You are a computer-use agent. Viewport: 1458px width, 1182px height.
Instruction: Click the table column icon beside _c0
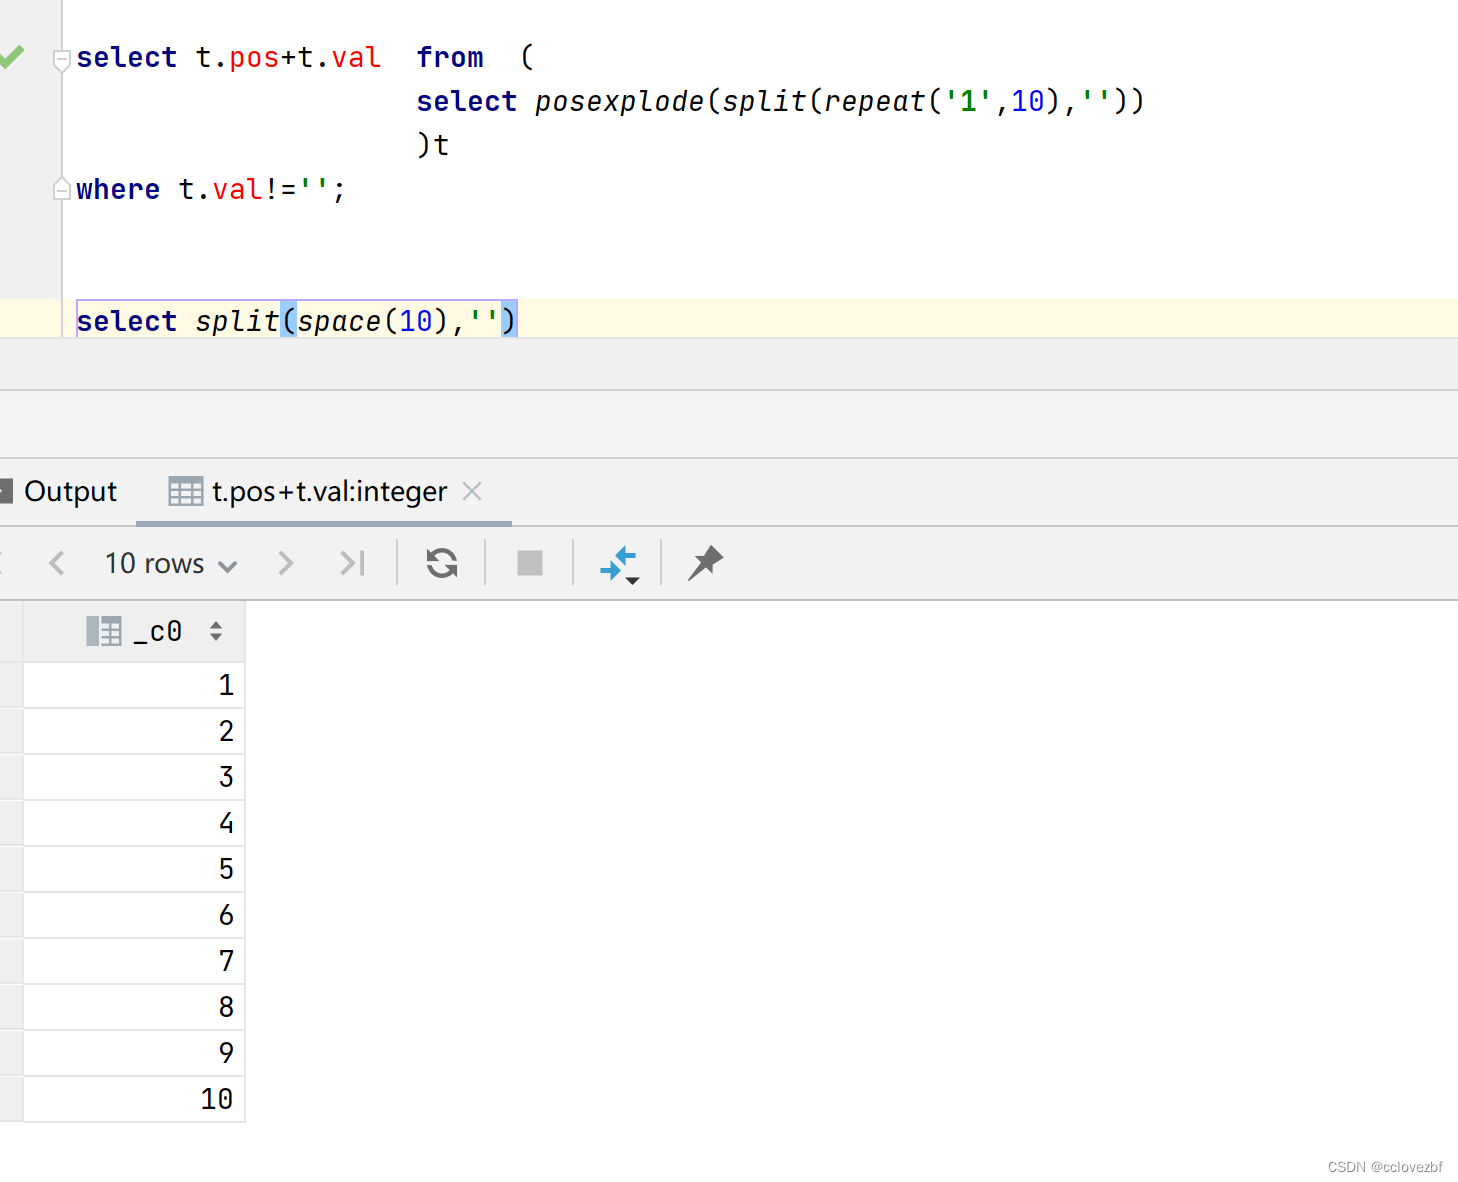[x=104, y=631]
